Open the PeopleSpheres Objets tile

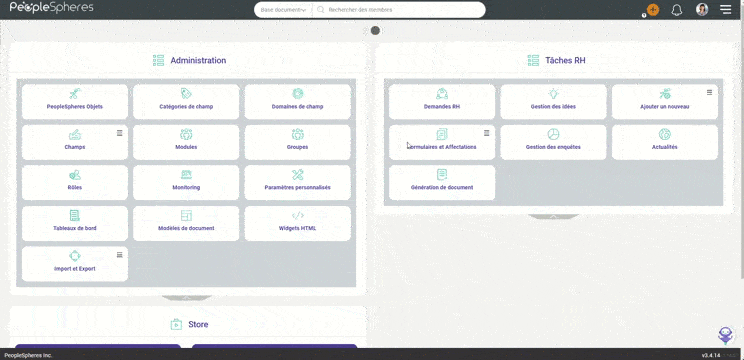75,102
